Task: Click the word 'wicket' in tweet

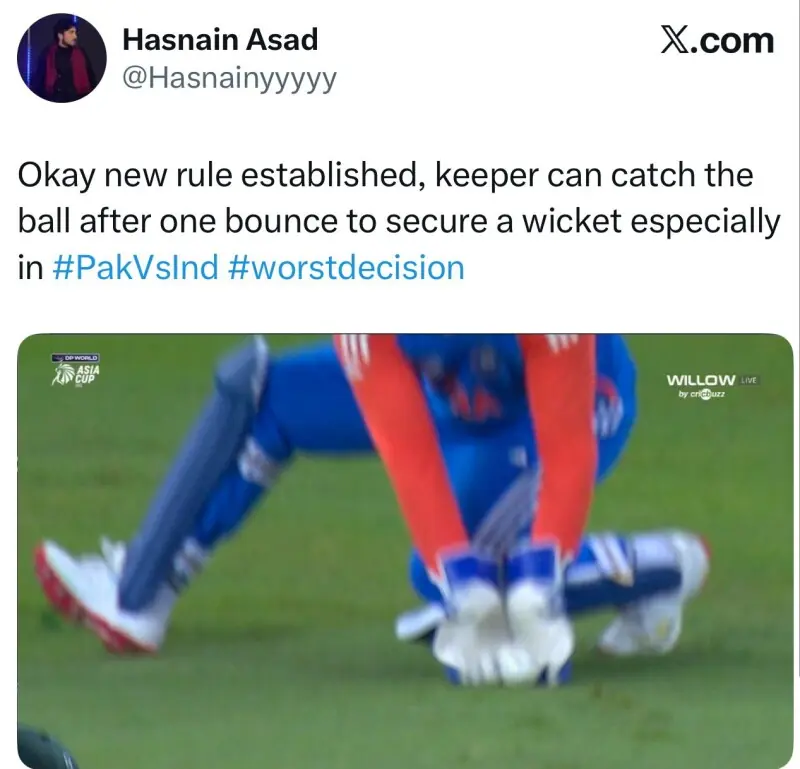Action: (x=570, y=221)
